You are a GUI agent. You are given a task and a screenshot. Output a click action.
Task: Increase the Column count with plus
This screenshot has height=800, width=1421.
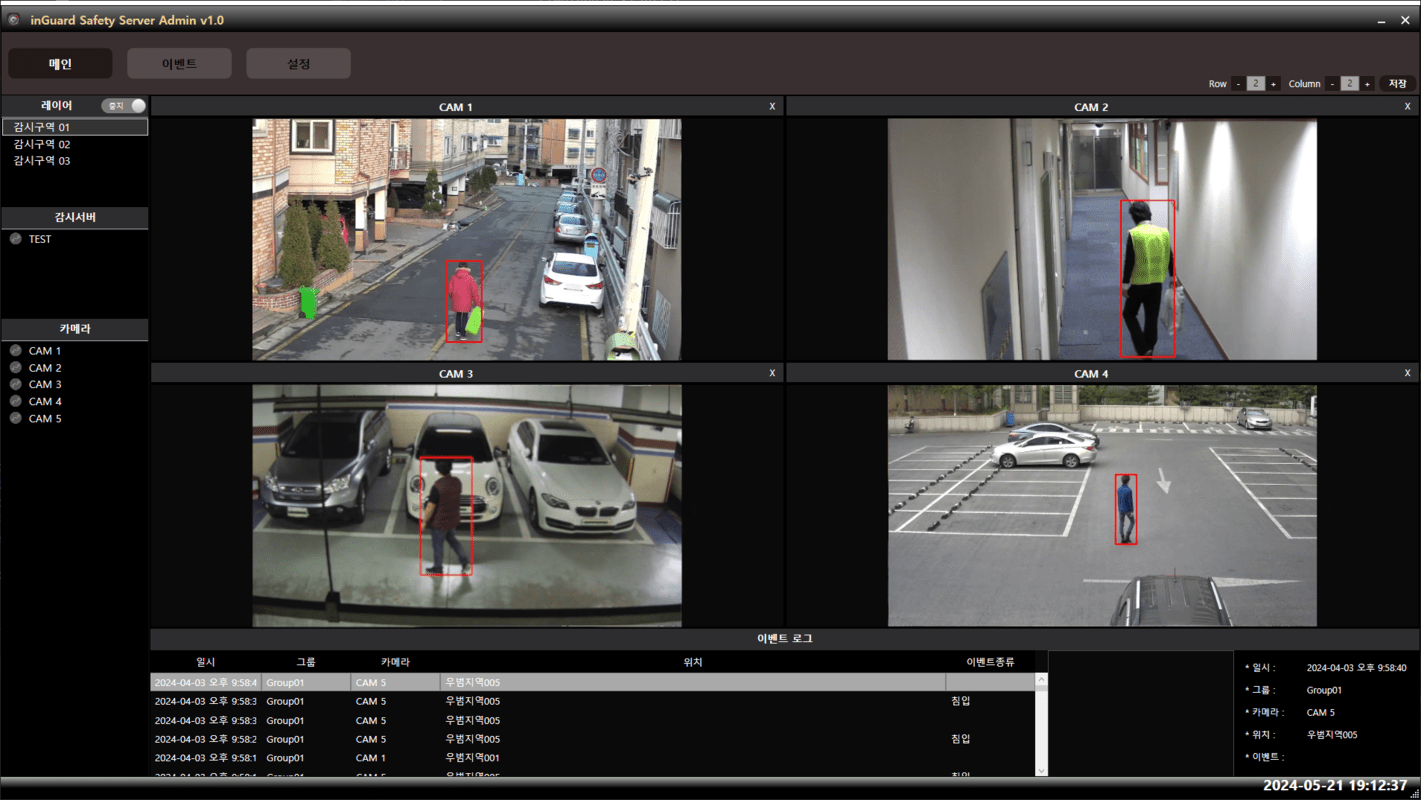pos(1367,84)
